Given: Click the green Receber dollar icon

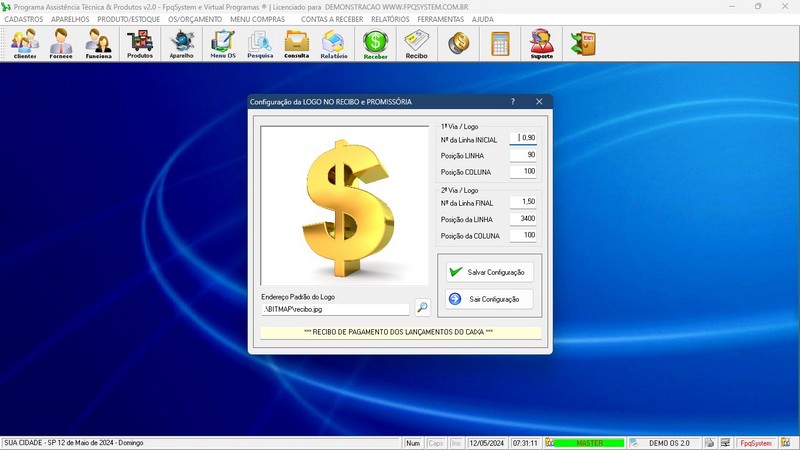Looking at the screenshot, I should [376, 44].
